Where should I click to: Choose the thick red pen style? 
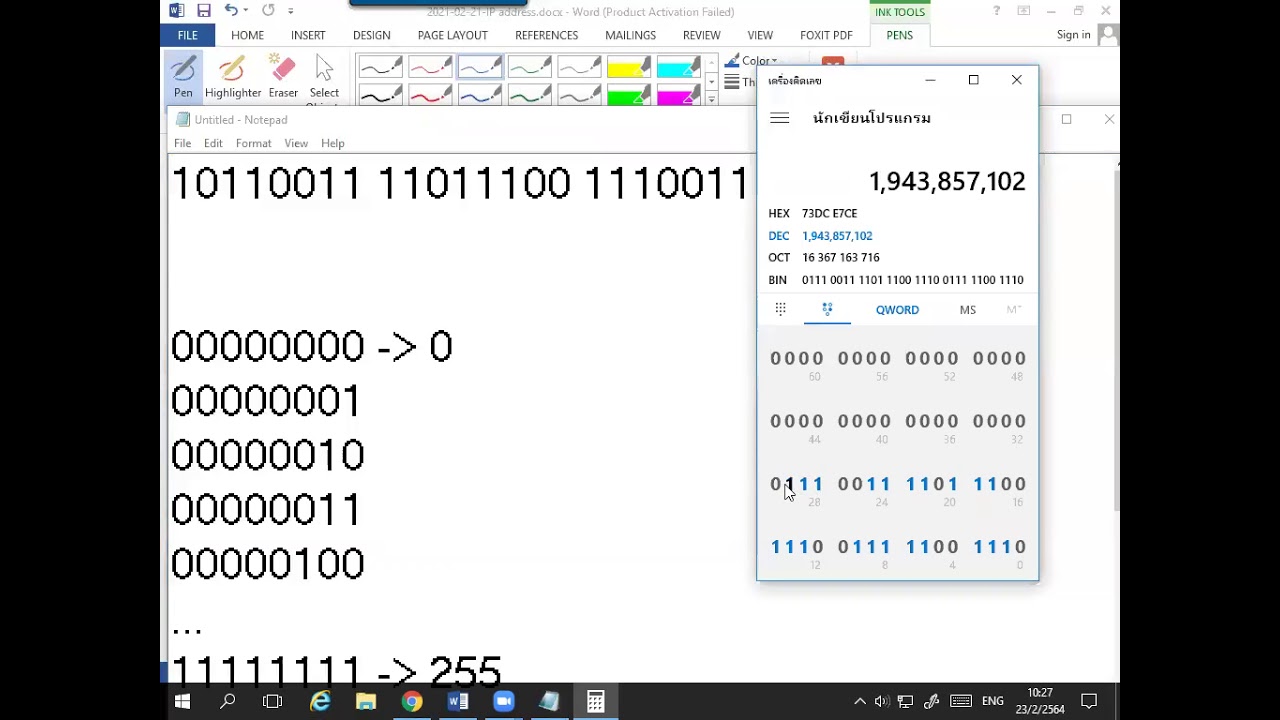[x=430, y=94]
